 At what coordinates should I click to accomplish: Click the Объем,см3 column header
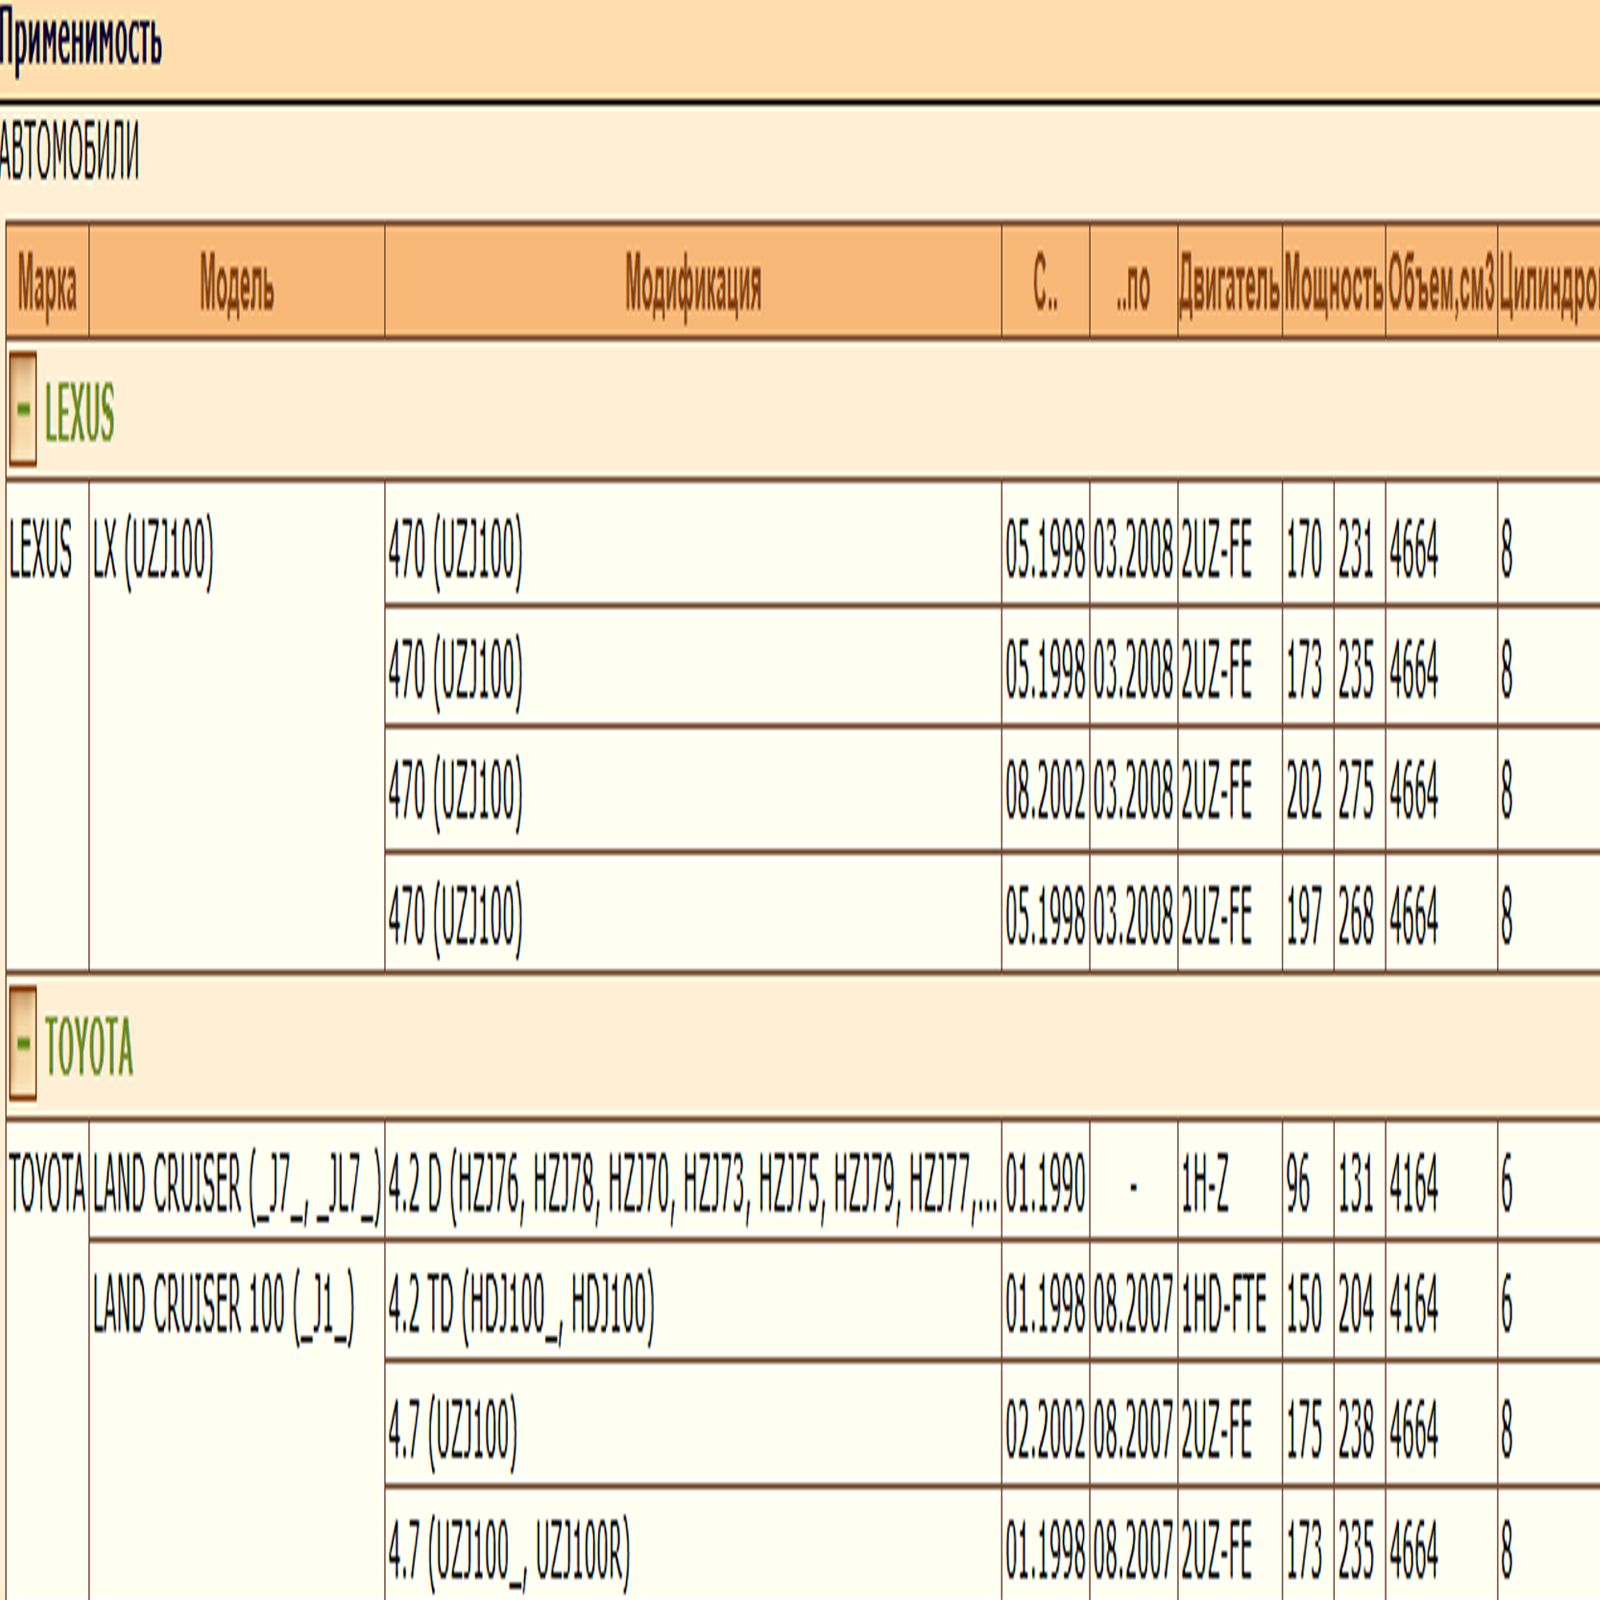(1440, 283)
